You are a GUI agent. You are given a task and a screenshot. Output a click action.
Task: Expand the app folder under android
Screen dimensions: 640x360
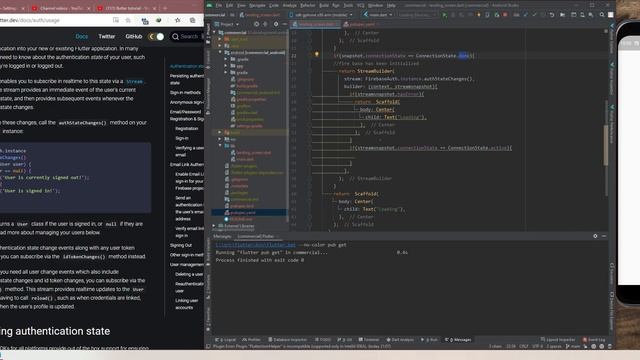click(226, 66)
